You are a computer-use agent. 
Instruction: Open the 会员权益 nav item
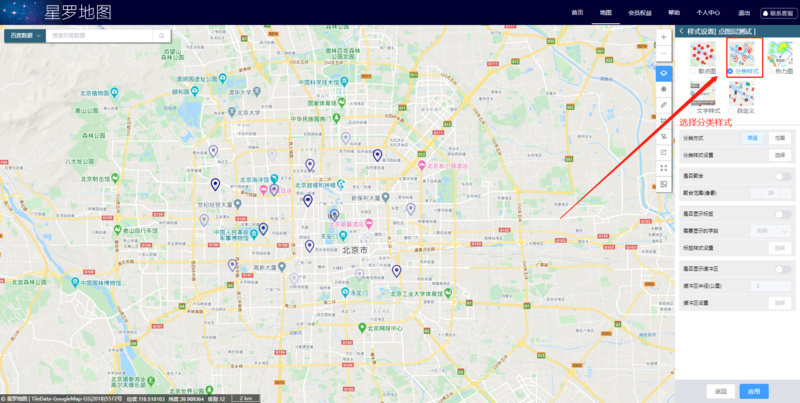pyautogui.click(x=640, y=13)
